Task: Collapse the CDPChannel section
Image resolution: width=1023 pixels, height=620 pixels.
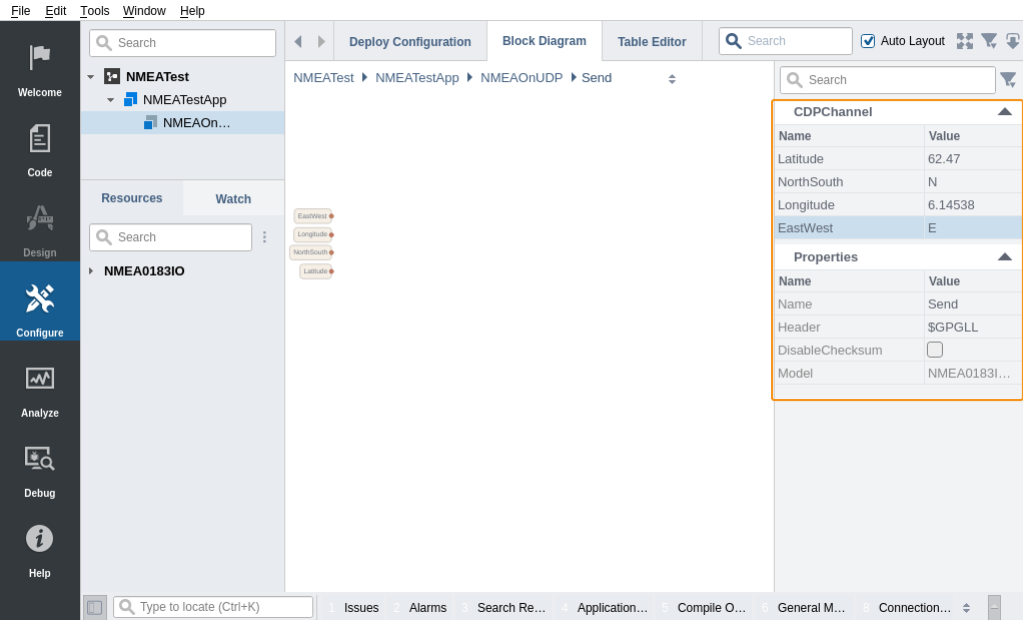Action: click(x=1005, y=112)
